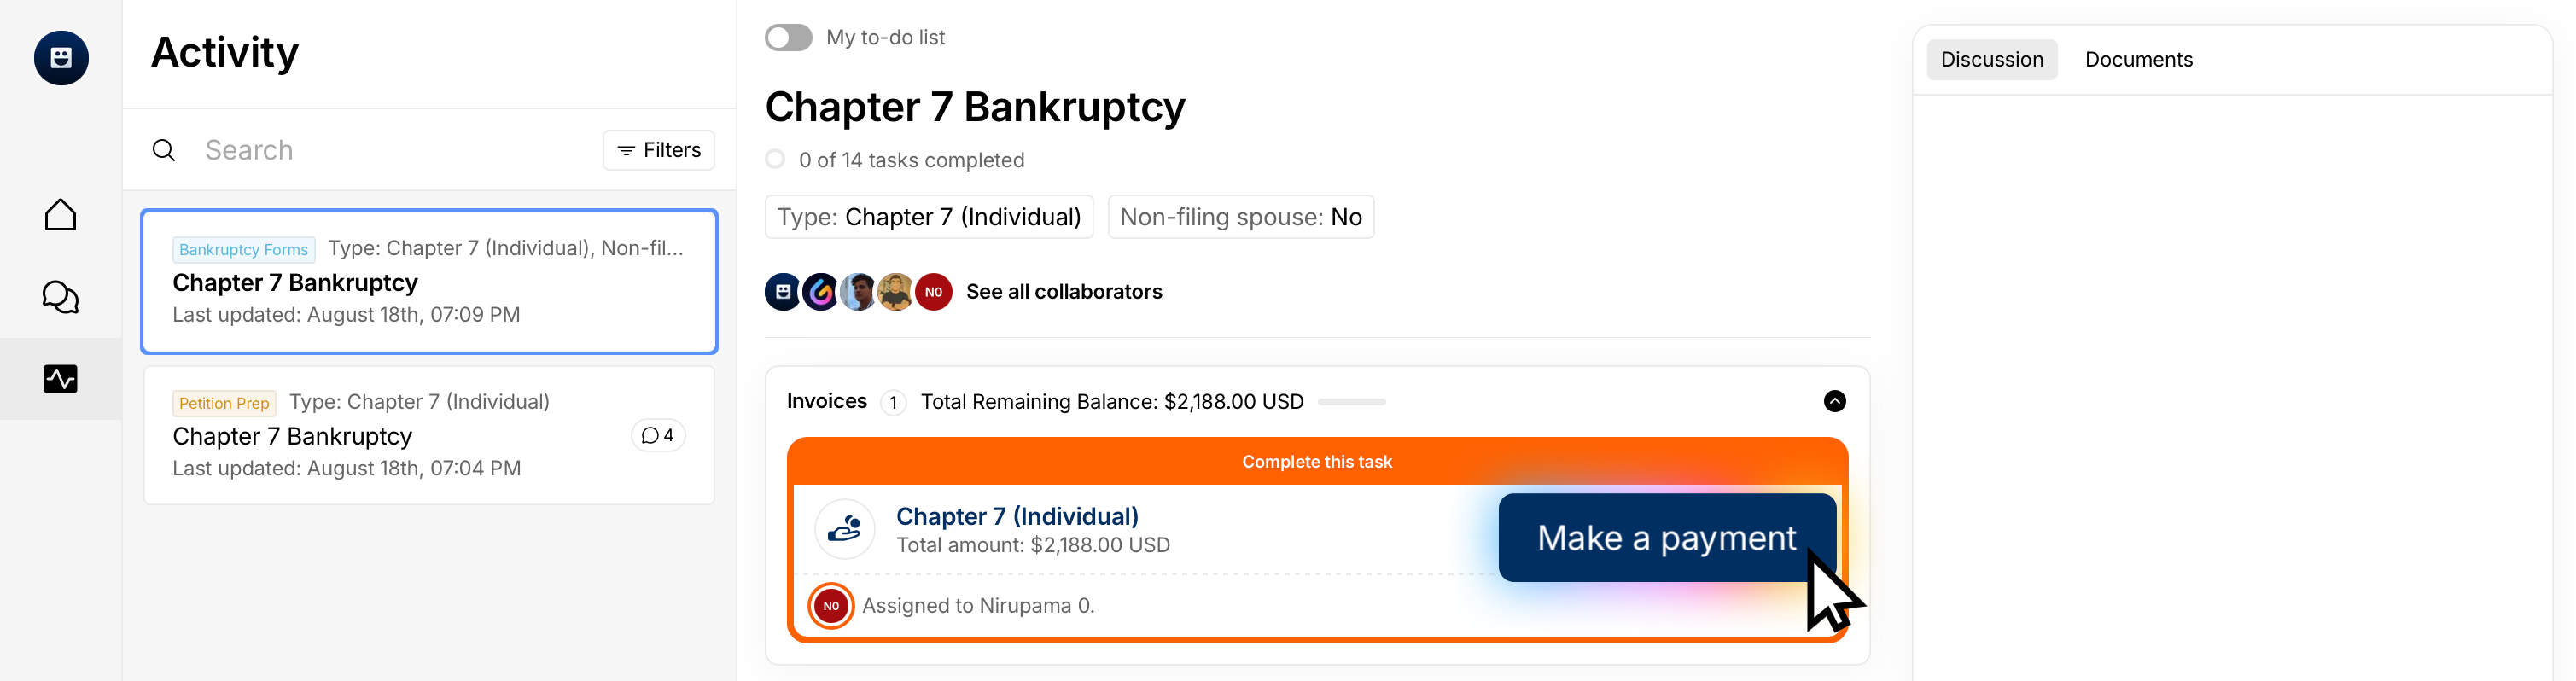Open See all collaborators link
Viewport: 2576px width, 681px height.
[1064, 292]
